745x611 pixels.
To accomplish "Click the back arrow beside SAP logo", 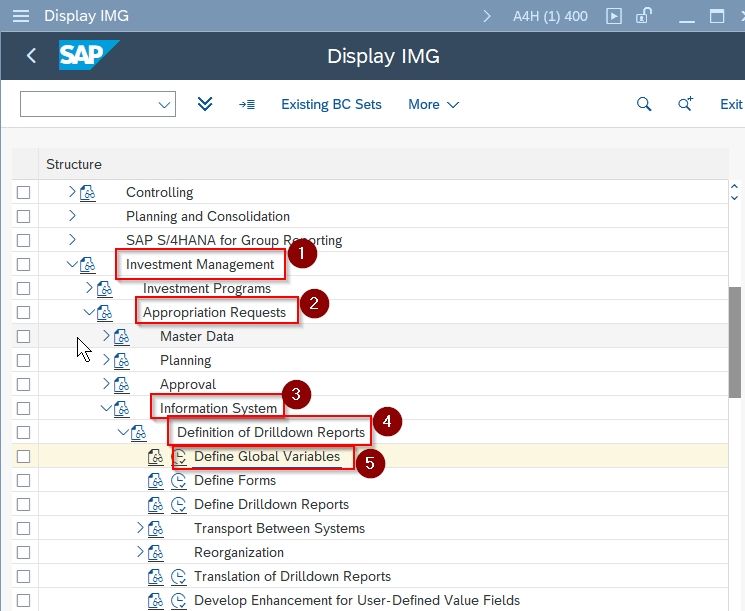I will click(x=31, y=56).
